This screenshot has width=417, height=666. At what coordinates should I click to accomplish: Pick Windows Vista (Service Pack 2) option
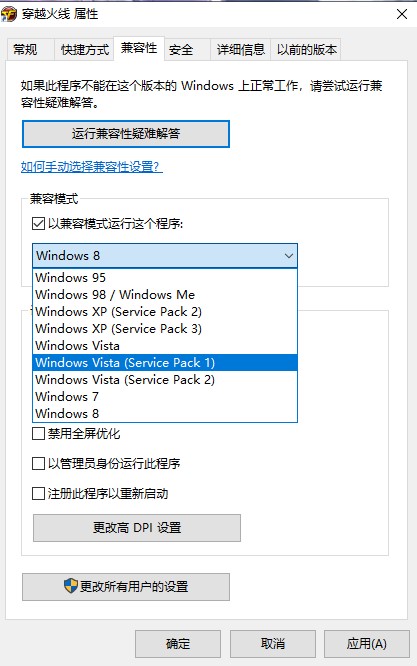coord(165,379)
